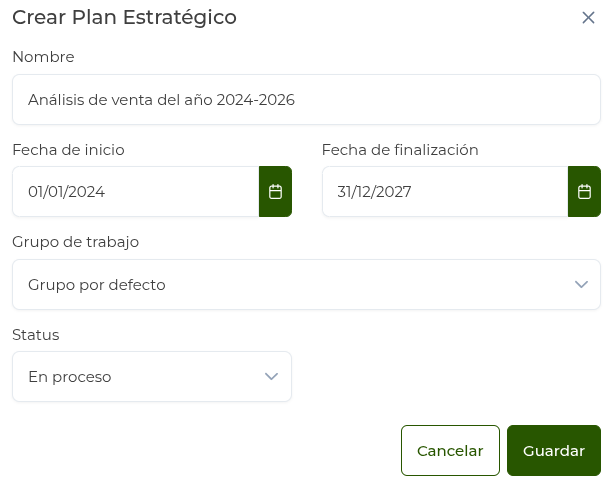Click the Nombre field label
Screen dimensions: 614x482
click(x=43, y=57)
